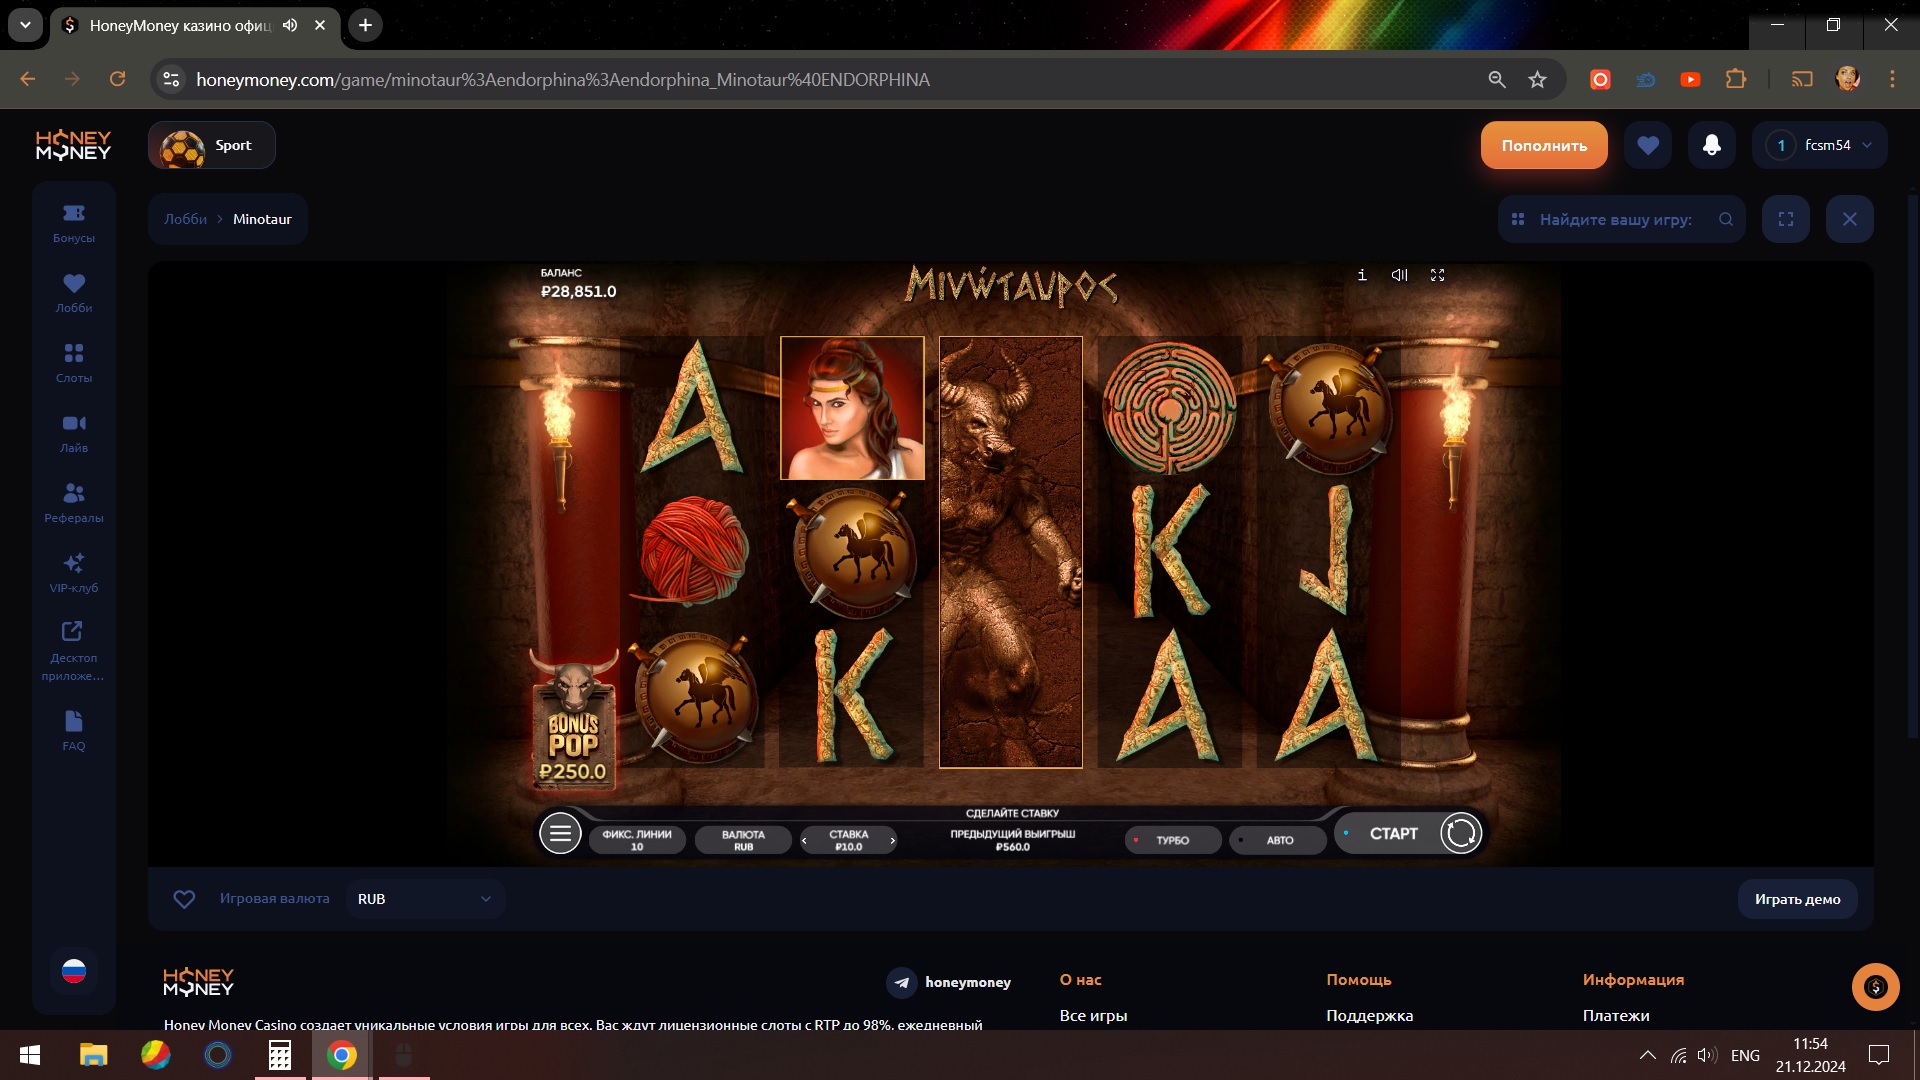Open Поддержка footer link
1920x1080 pixels.
coord(1369,1015)
